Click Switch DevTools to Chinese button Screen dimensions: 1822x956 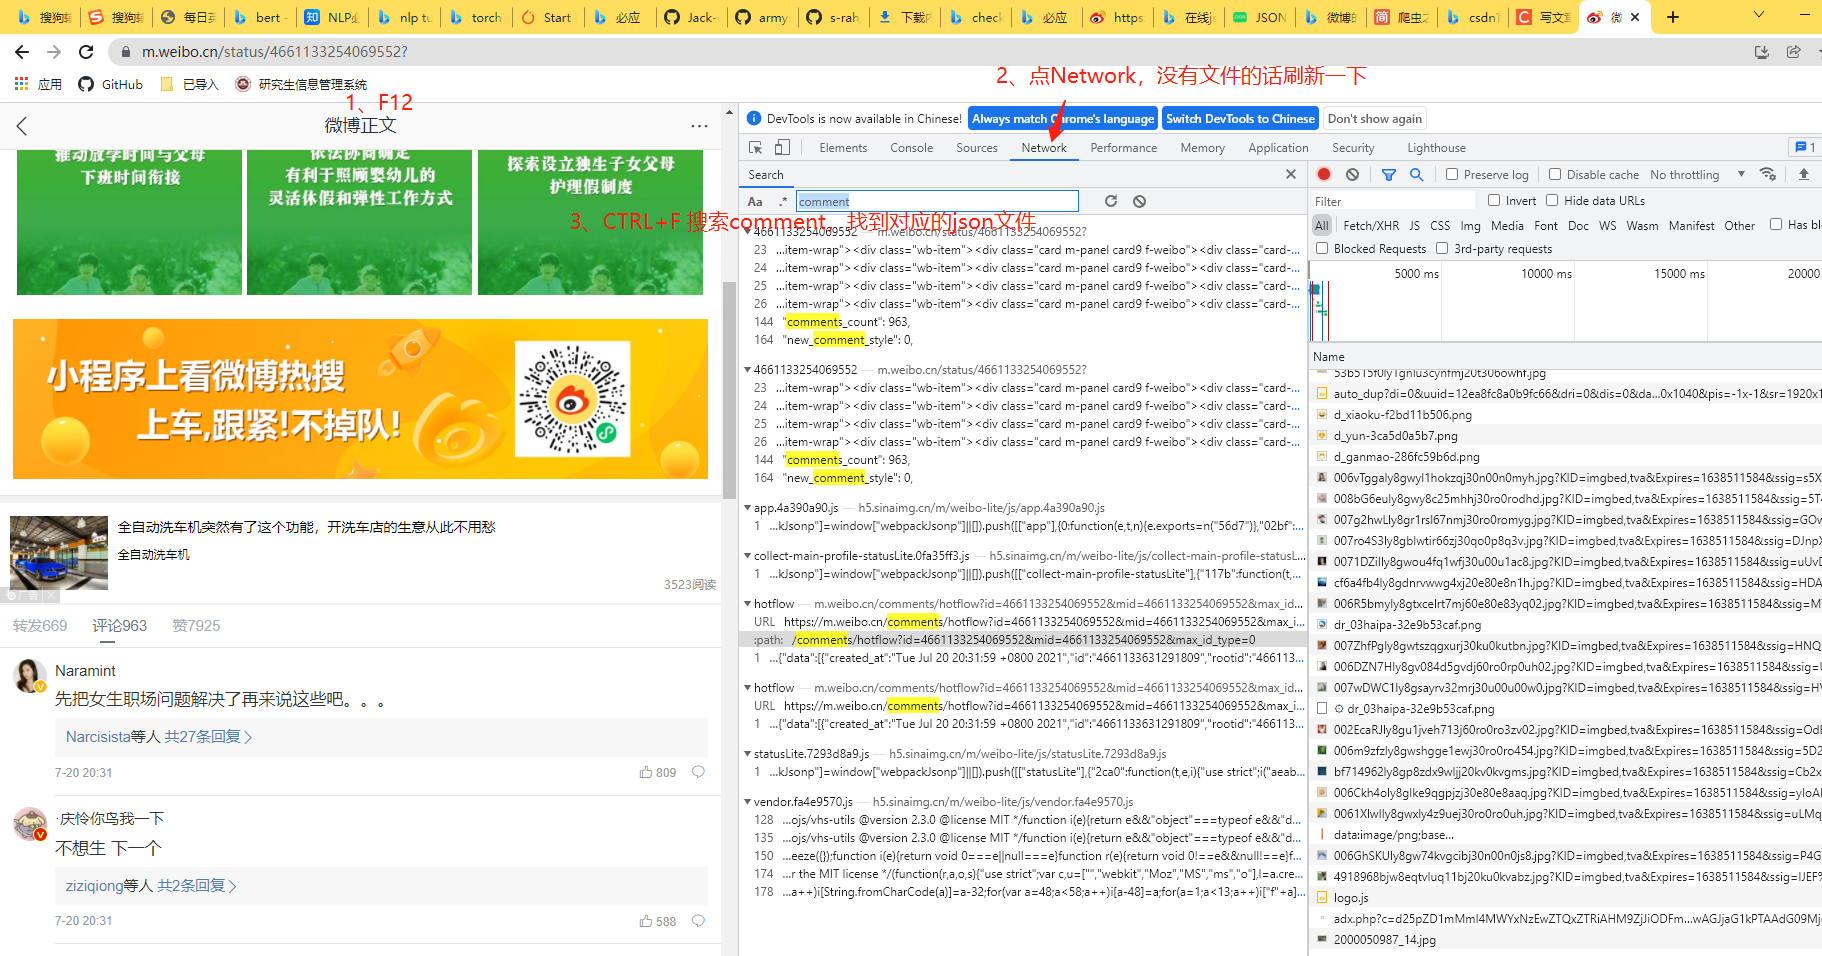(1240, 119)
